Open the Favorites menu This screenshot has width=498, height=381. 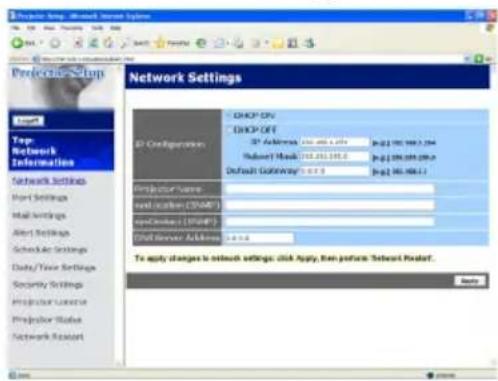point(71,28)
